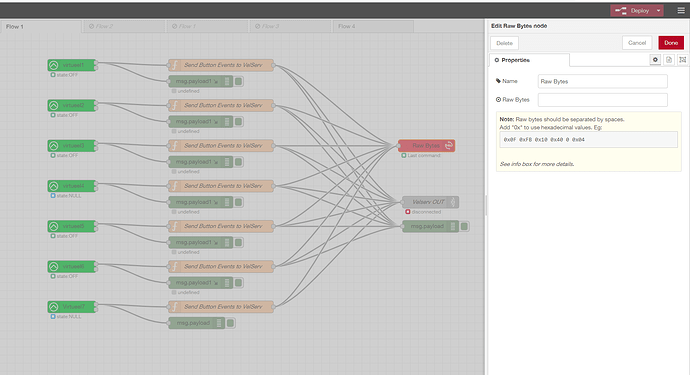Select the virtueel1 button node icon
This screenshot has height=375, width=690.
pyautogui.click(x=54, y=65)
